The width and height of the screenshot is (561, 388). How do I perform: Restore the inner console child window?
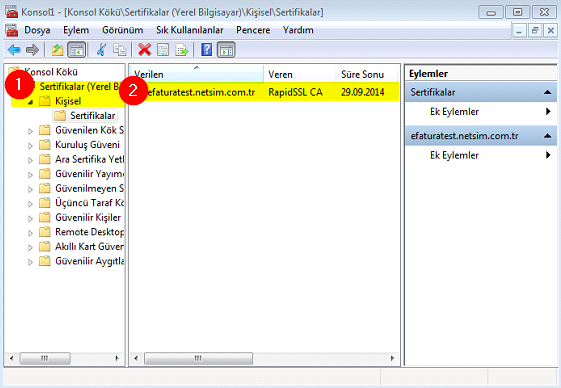pos(535,31)
